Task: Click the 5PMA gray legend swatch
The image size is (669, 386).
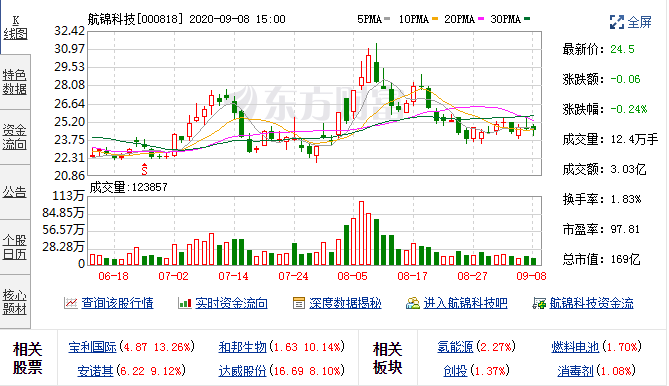Action: click(x=387, y=19)
